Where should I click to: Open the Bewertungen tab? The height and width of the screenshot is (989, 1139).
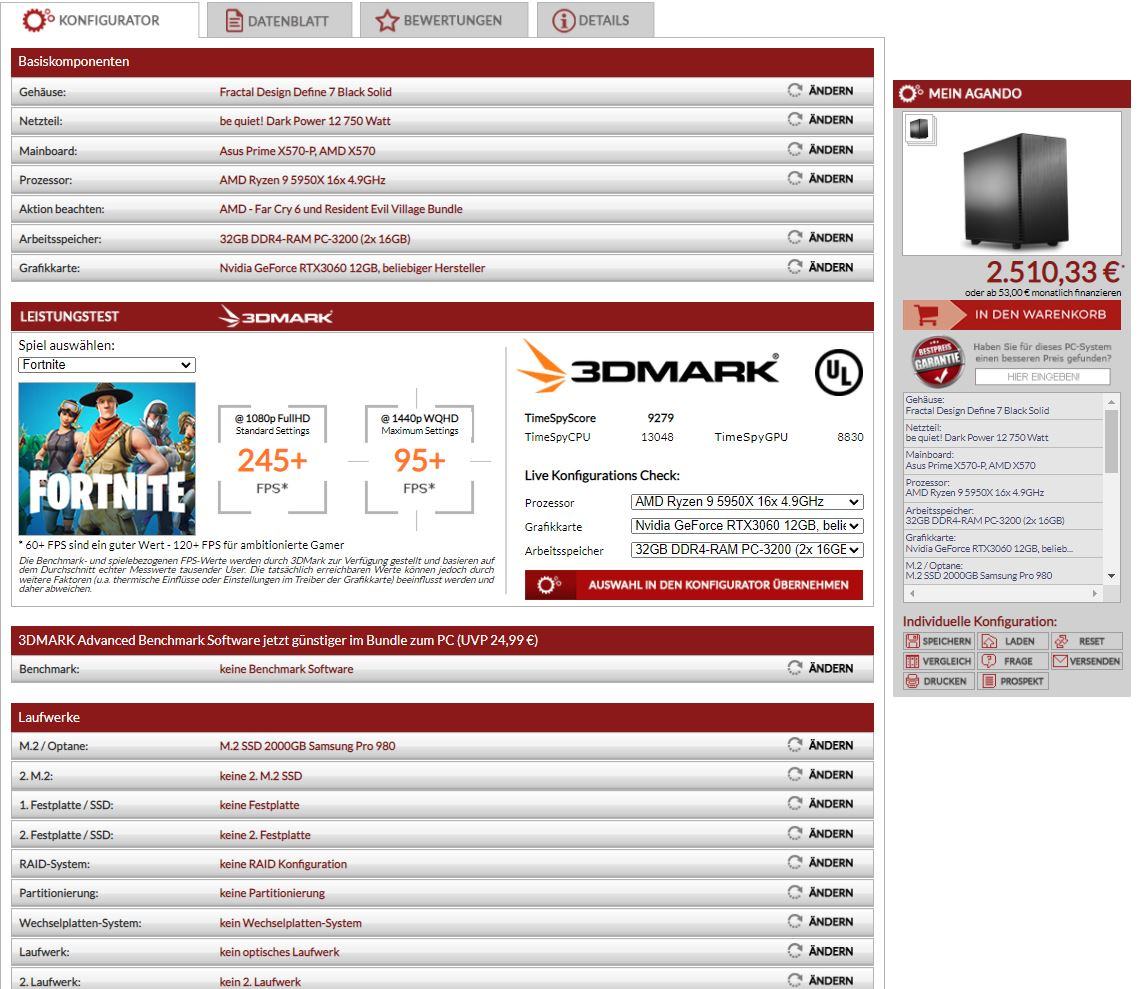point(443,20)
